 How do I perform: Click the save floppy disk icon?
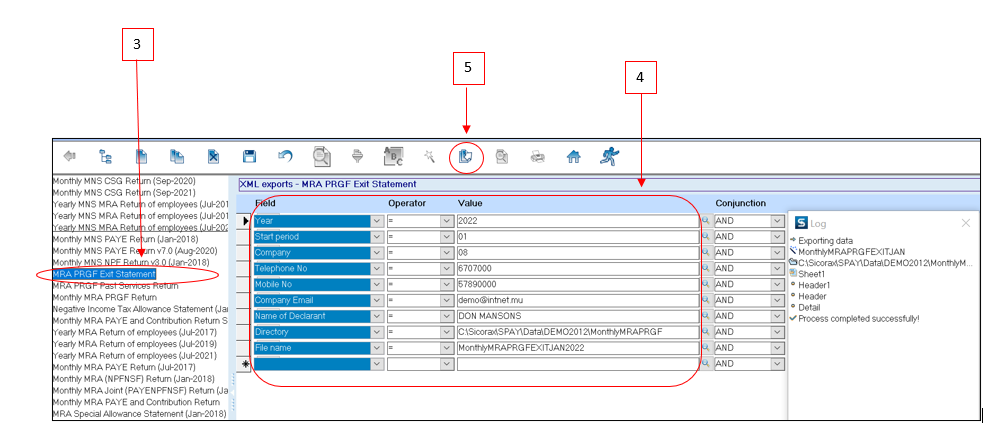coord(249,156)
